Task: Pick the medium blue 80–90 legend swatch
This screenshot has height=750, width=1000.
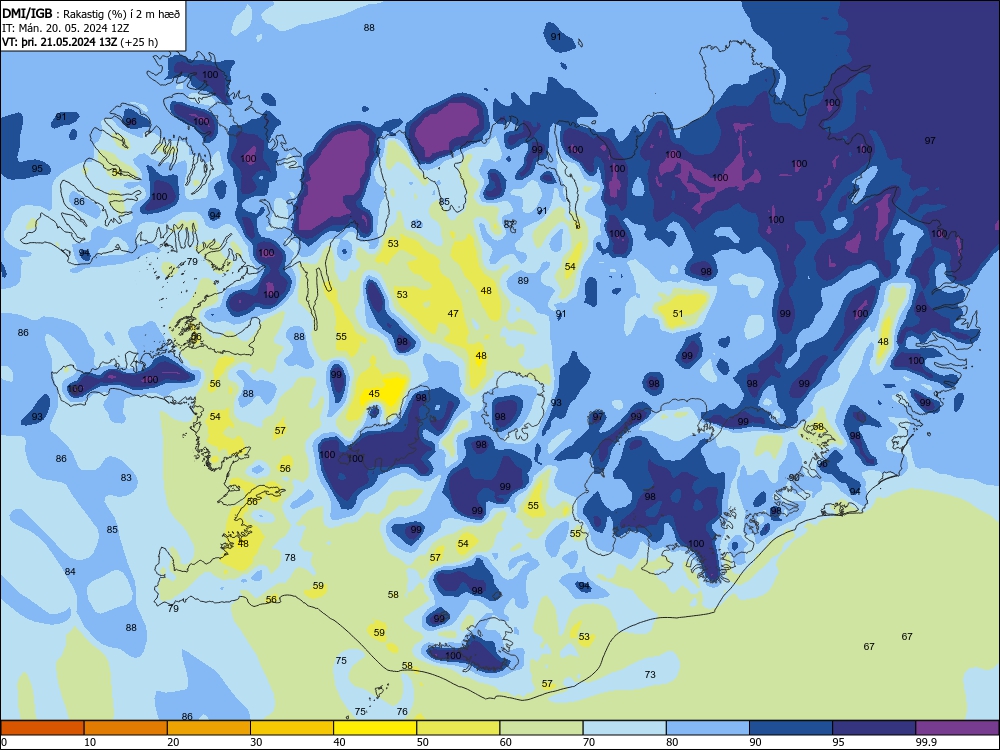Action: [708, 728]
